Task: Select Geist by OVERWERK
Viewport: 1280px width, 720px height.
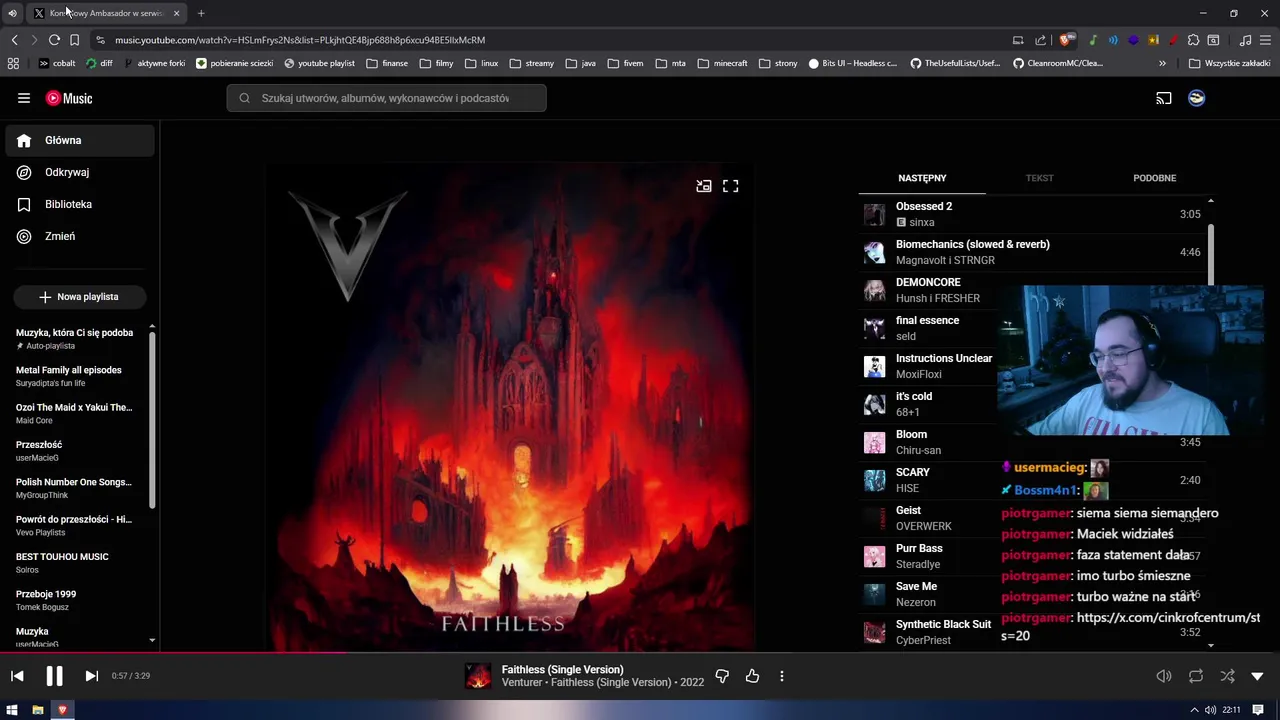Action: click(x=1032, y=518)
